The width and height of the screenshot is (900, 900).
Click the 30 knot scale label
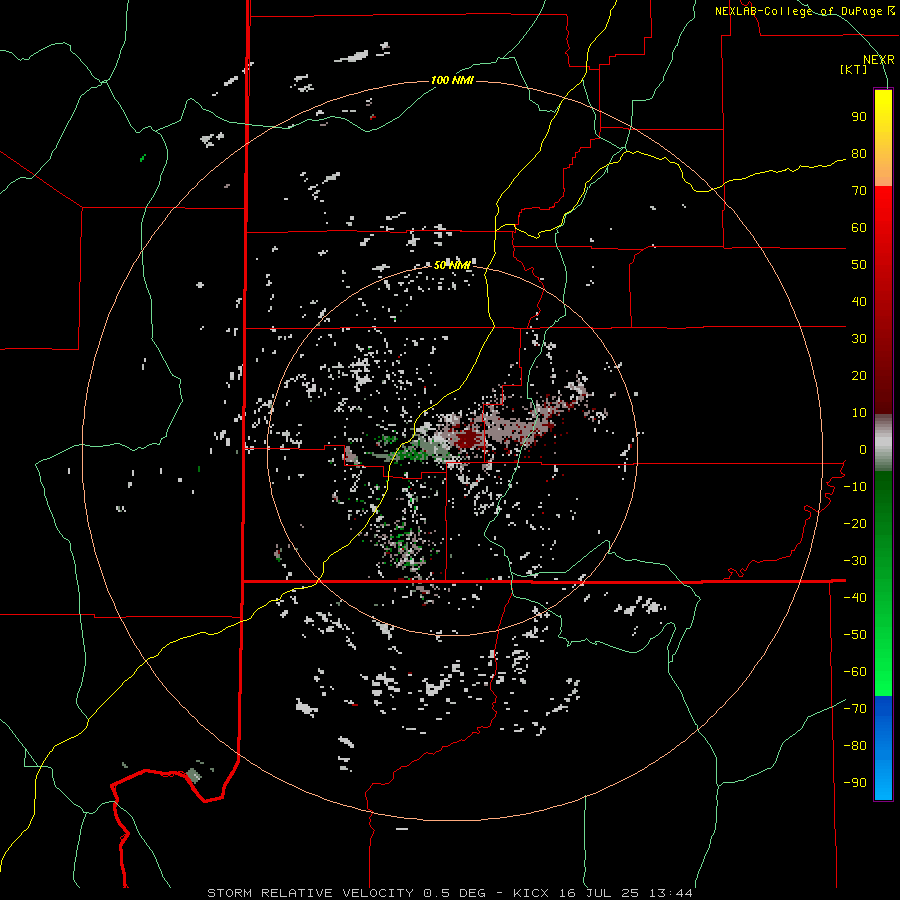(859, 339)
